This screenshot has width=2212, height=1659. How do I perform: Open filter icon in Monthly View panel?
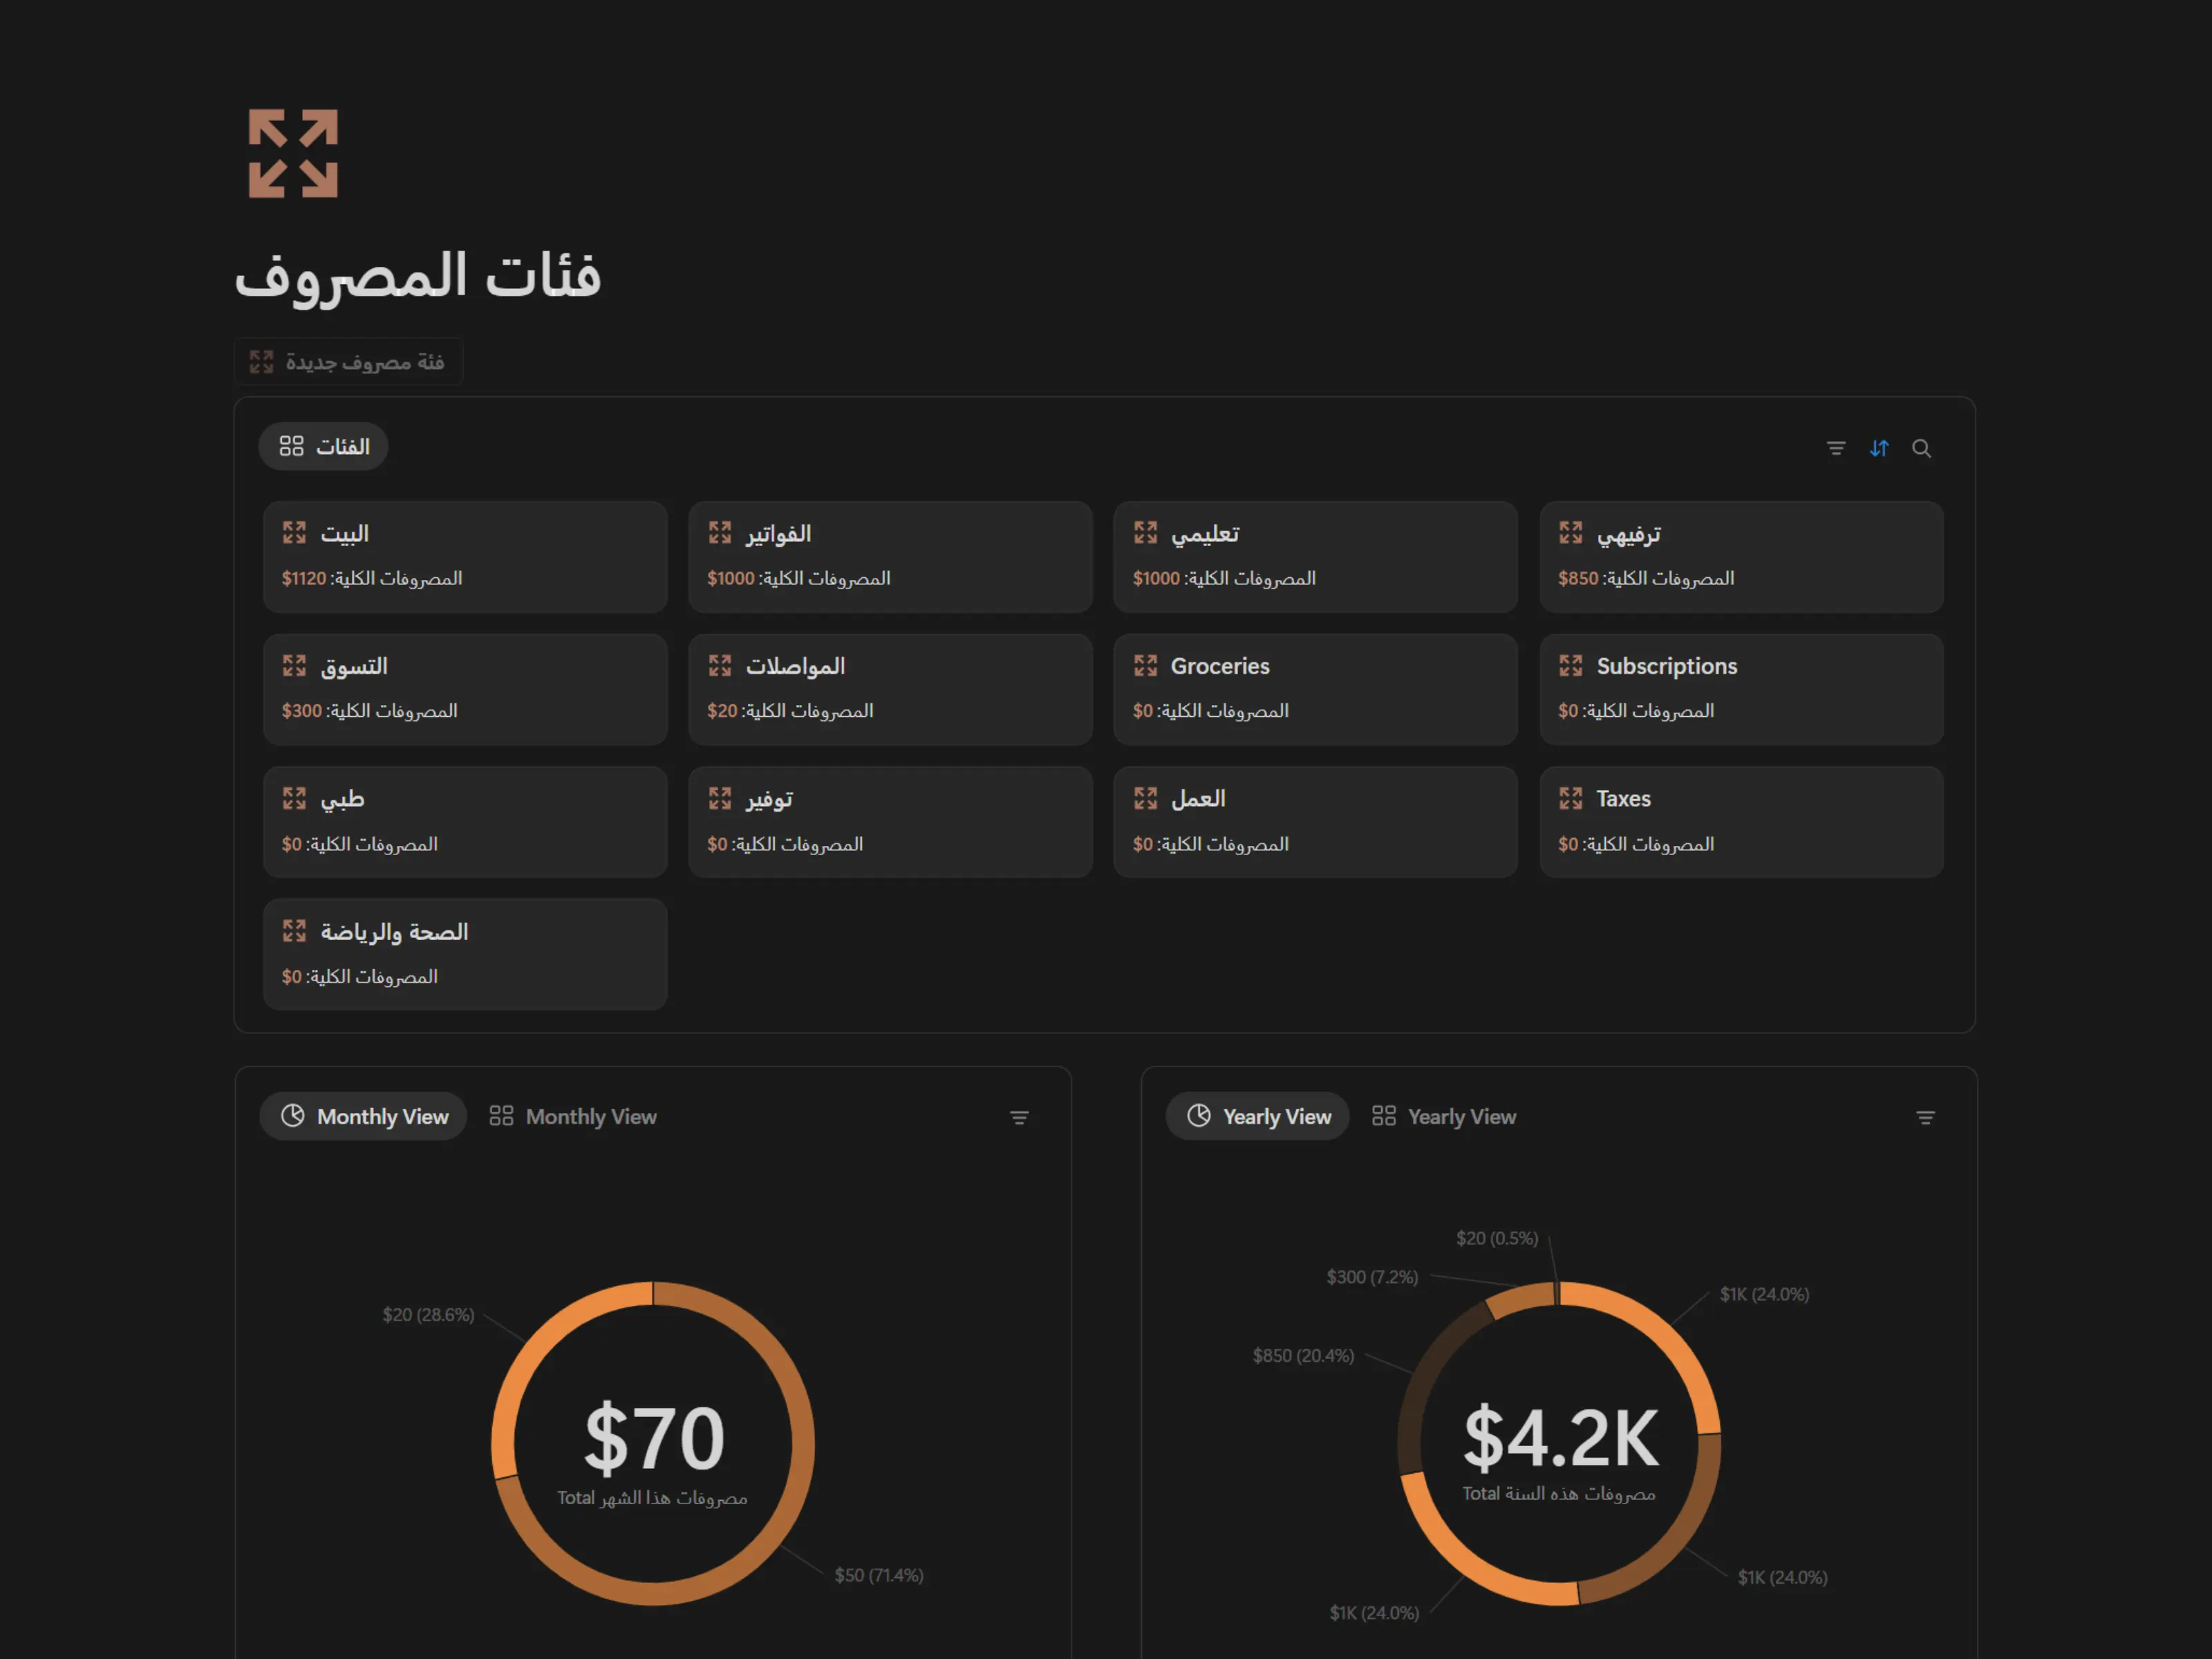1019,1117
